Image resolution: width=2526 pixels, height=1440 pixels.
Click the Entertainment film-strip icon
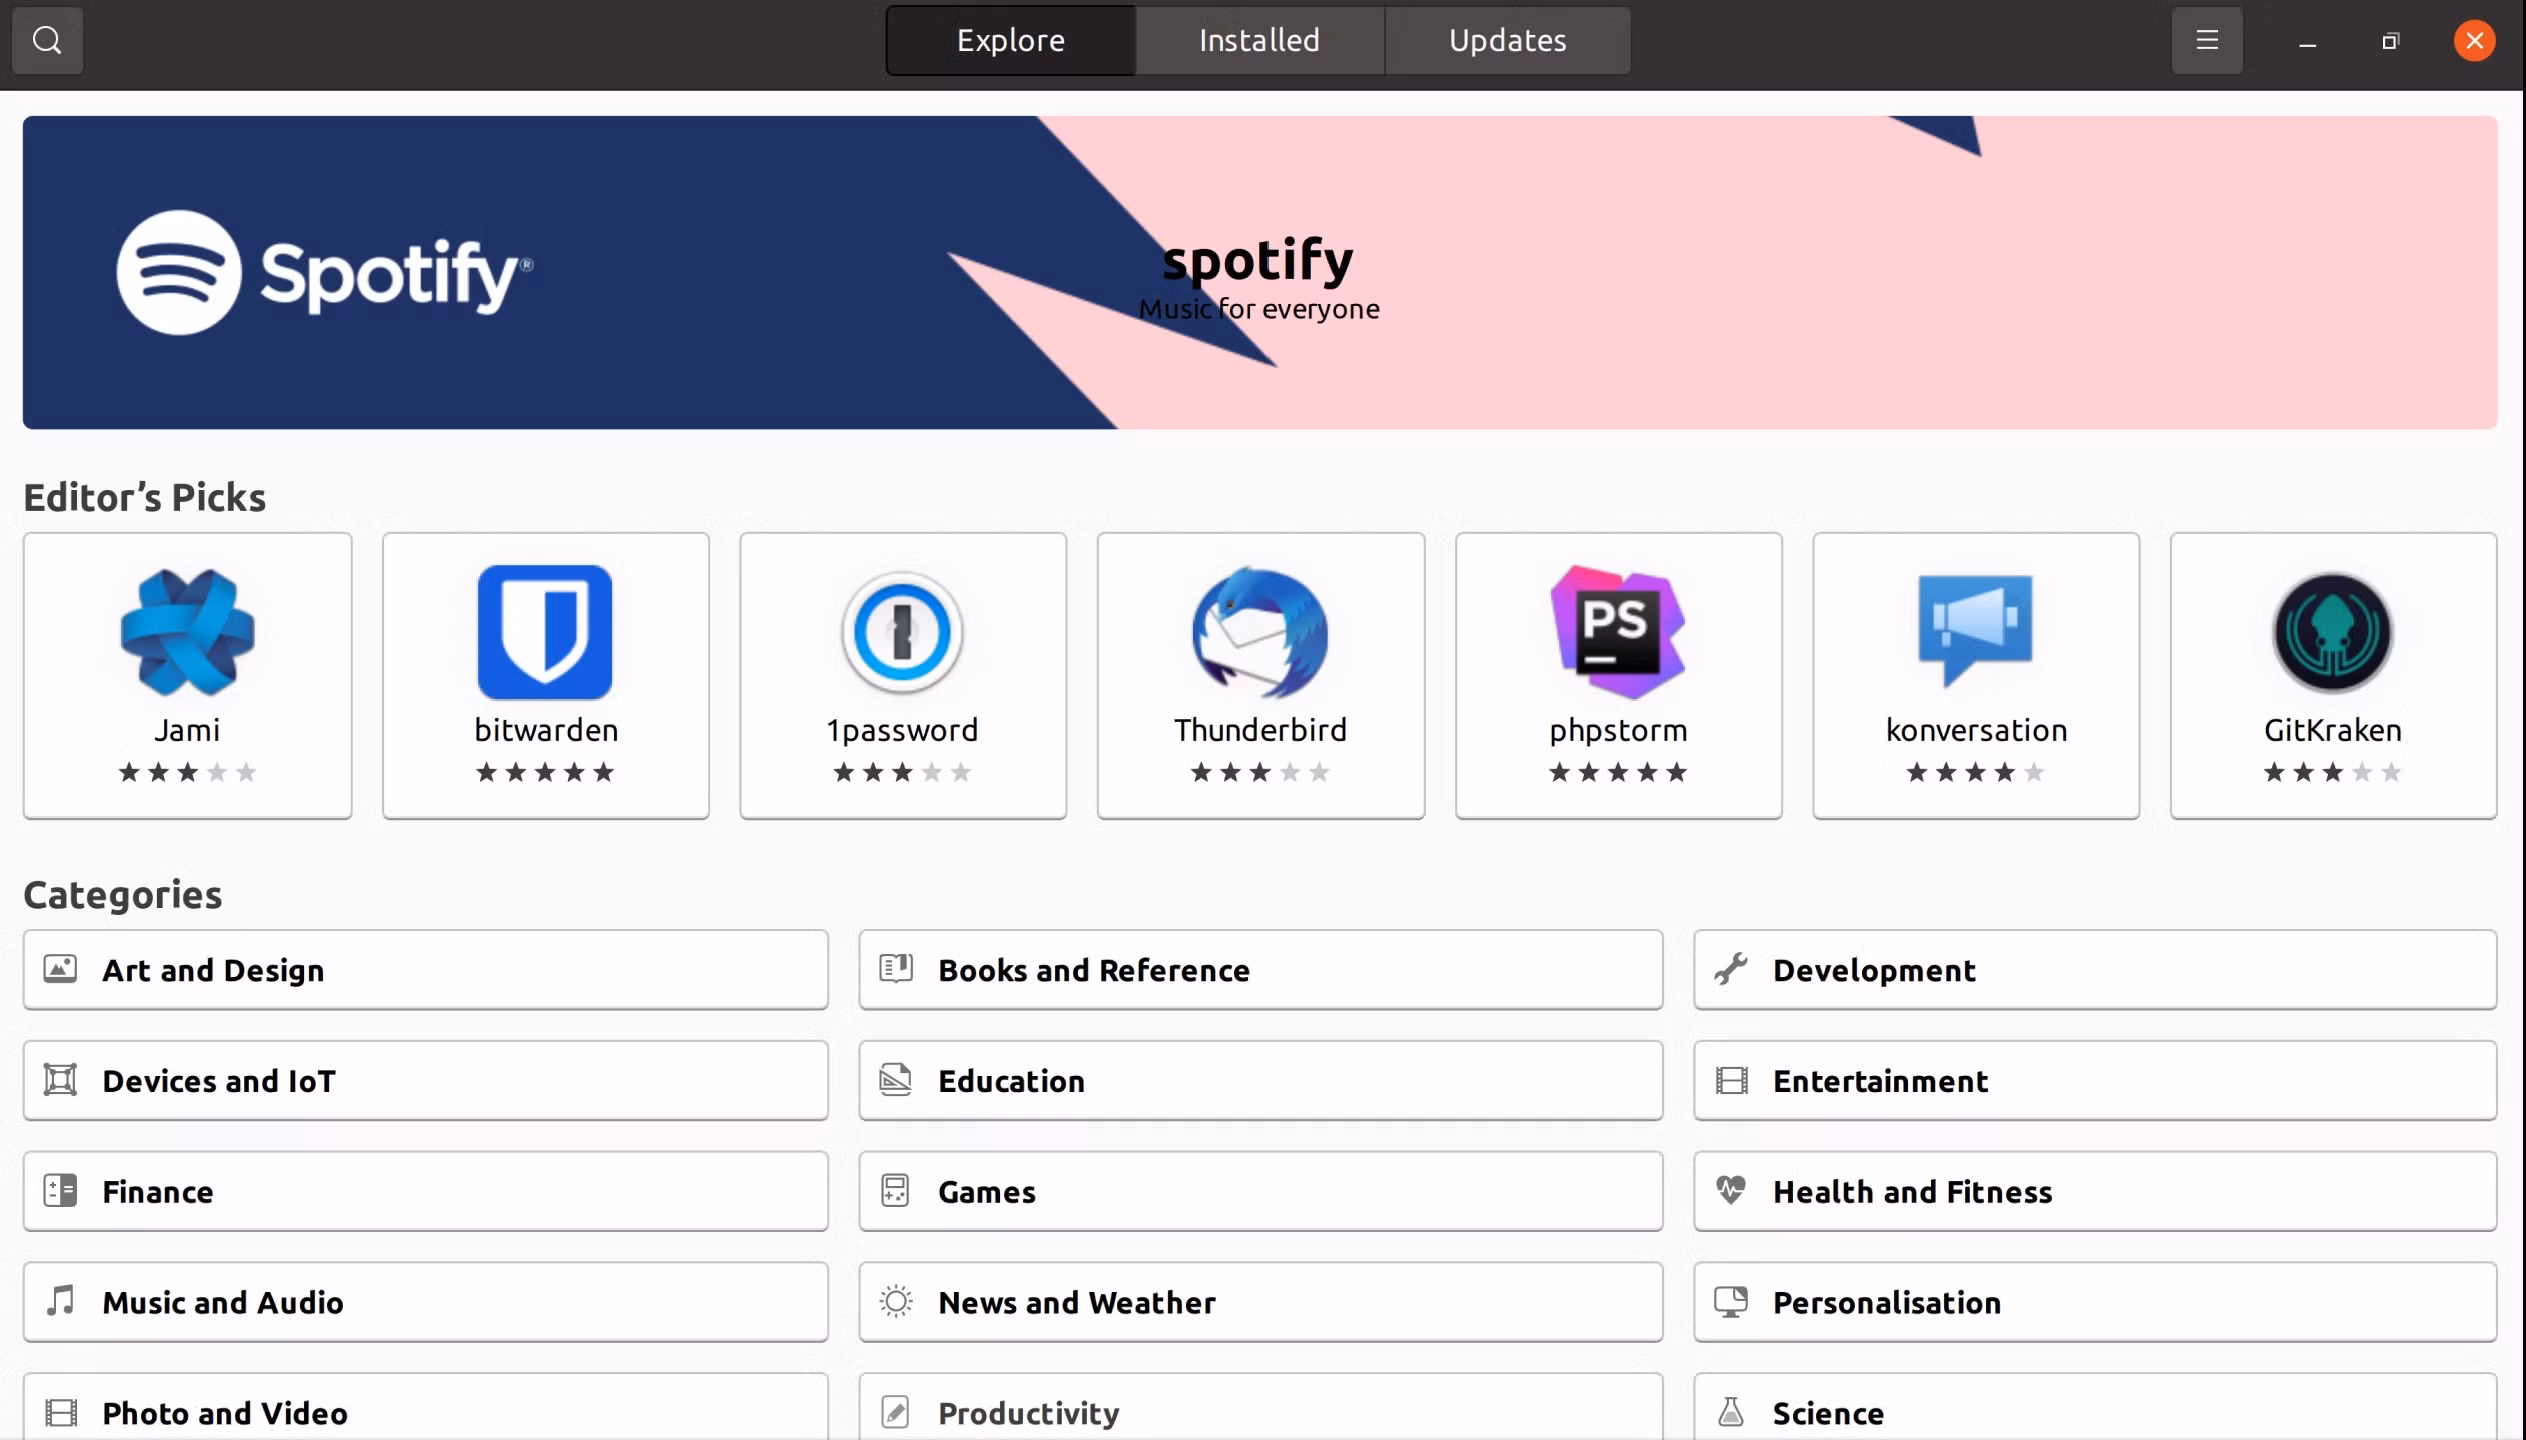(1732, 1081)
